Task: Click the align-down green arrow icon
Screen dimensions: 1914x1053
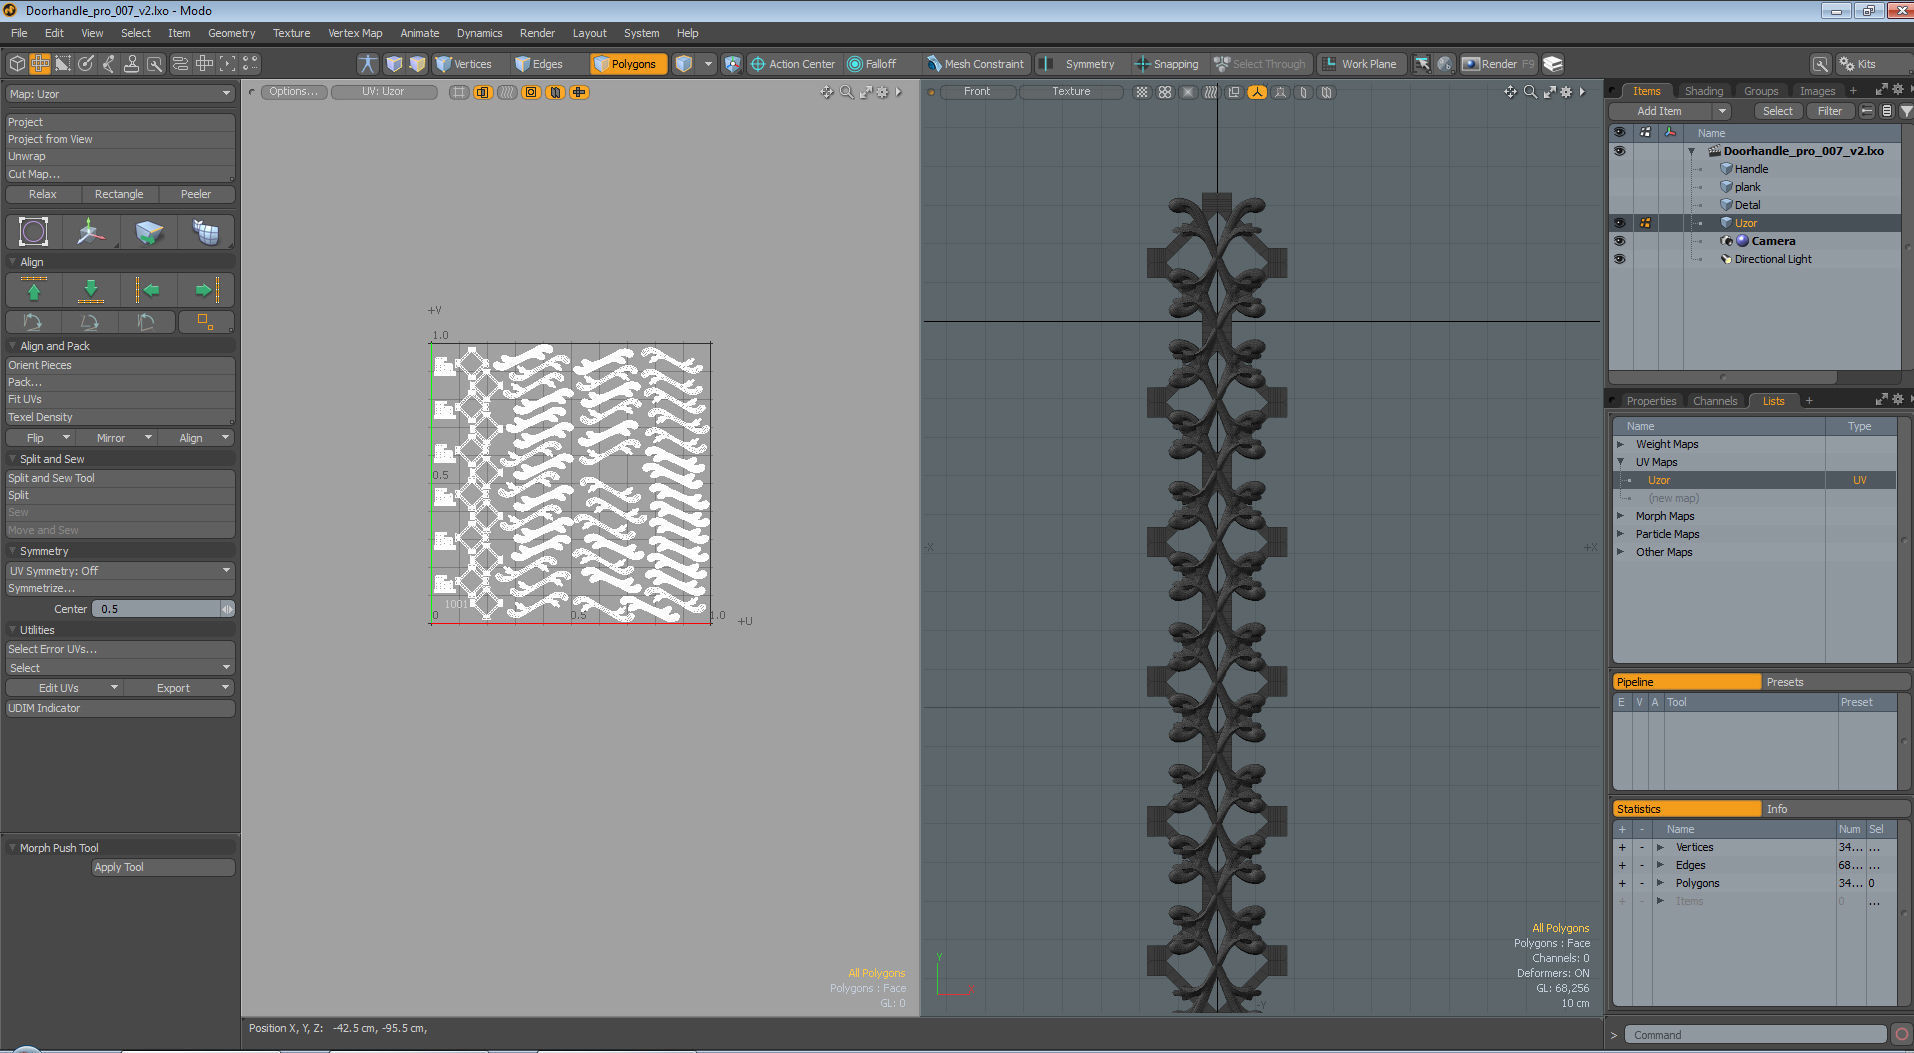Action: [x=91, y=290]
